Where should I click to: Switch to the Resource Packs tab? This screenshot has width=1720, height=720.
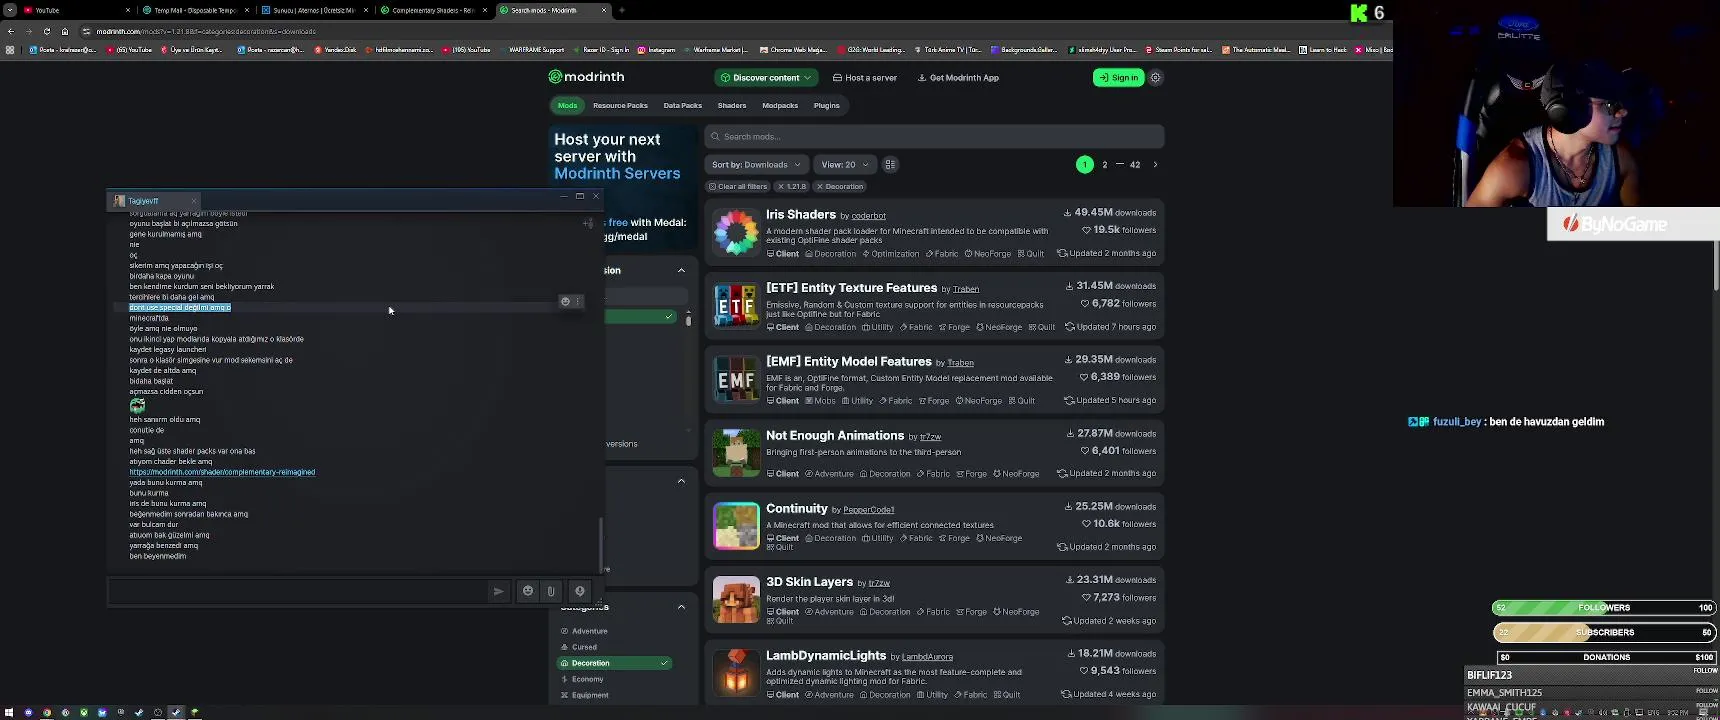pyautogui.click(x=620, y=105)
